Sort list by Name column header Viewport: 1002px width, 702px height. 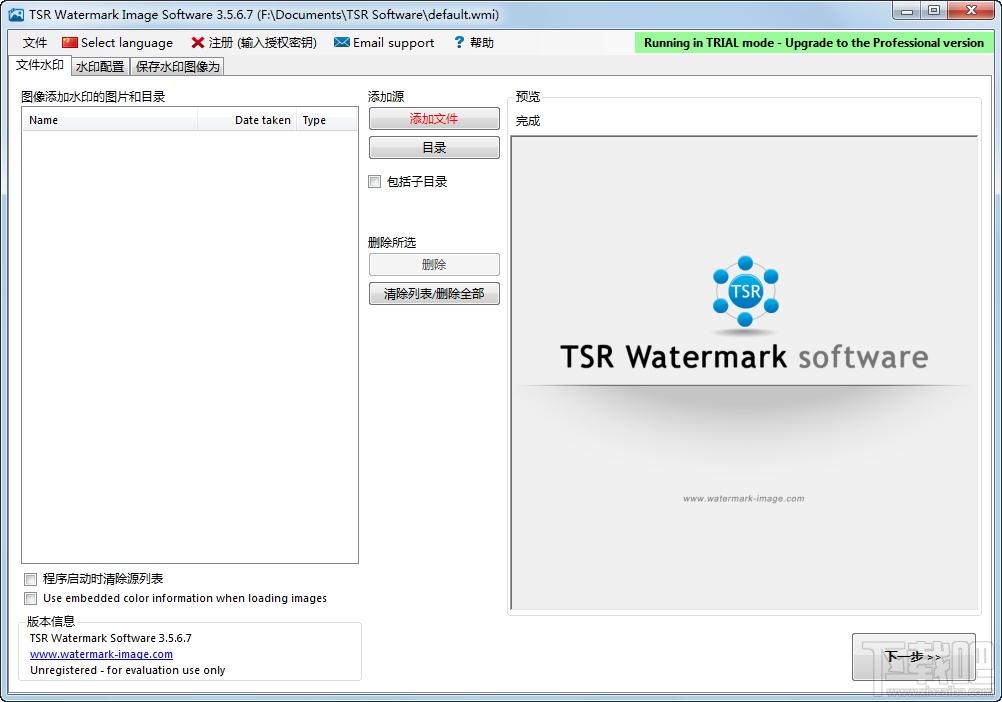coord(110,120)
